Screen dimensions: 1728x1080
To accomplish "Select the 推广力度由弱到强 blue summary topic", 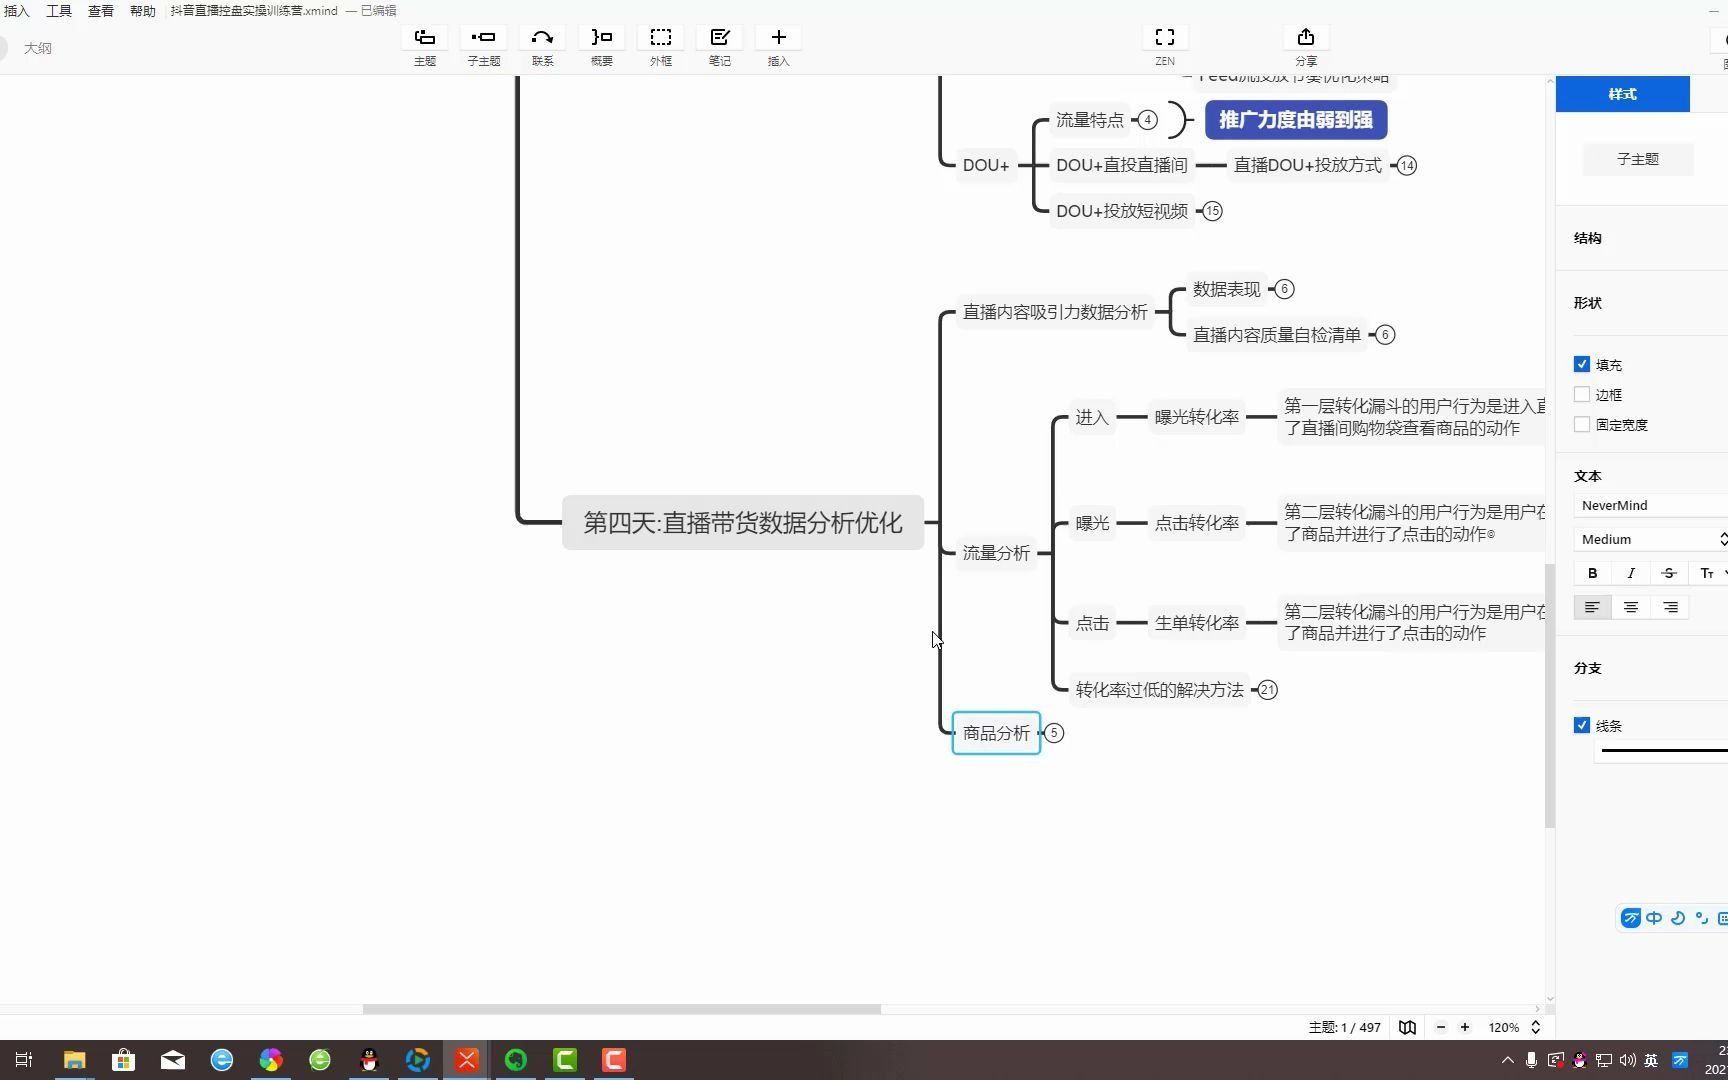I will tap(1296, 120).
